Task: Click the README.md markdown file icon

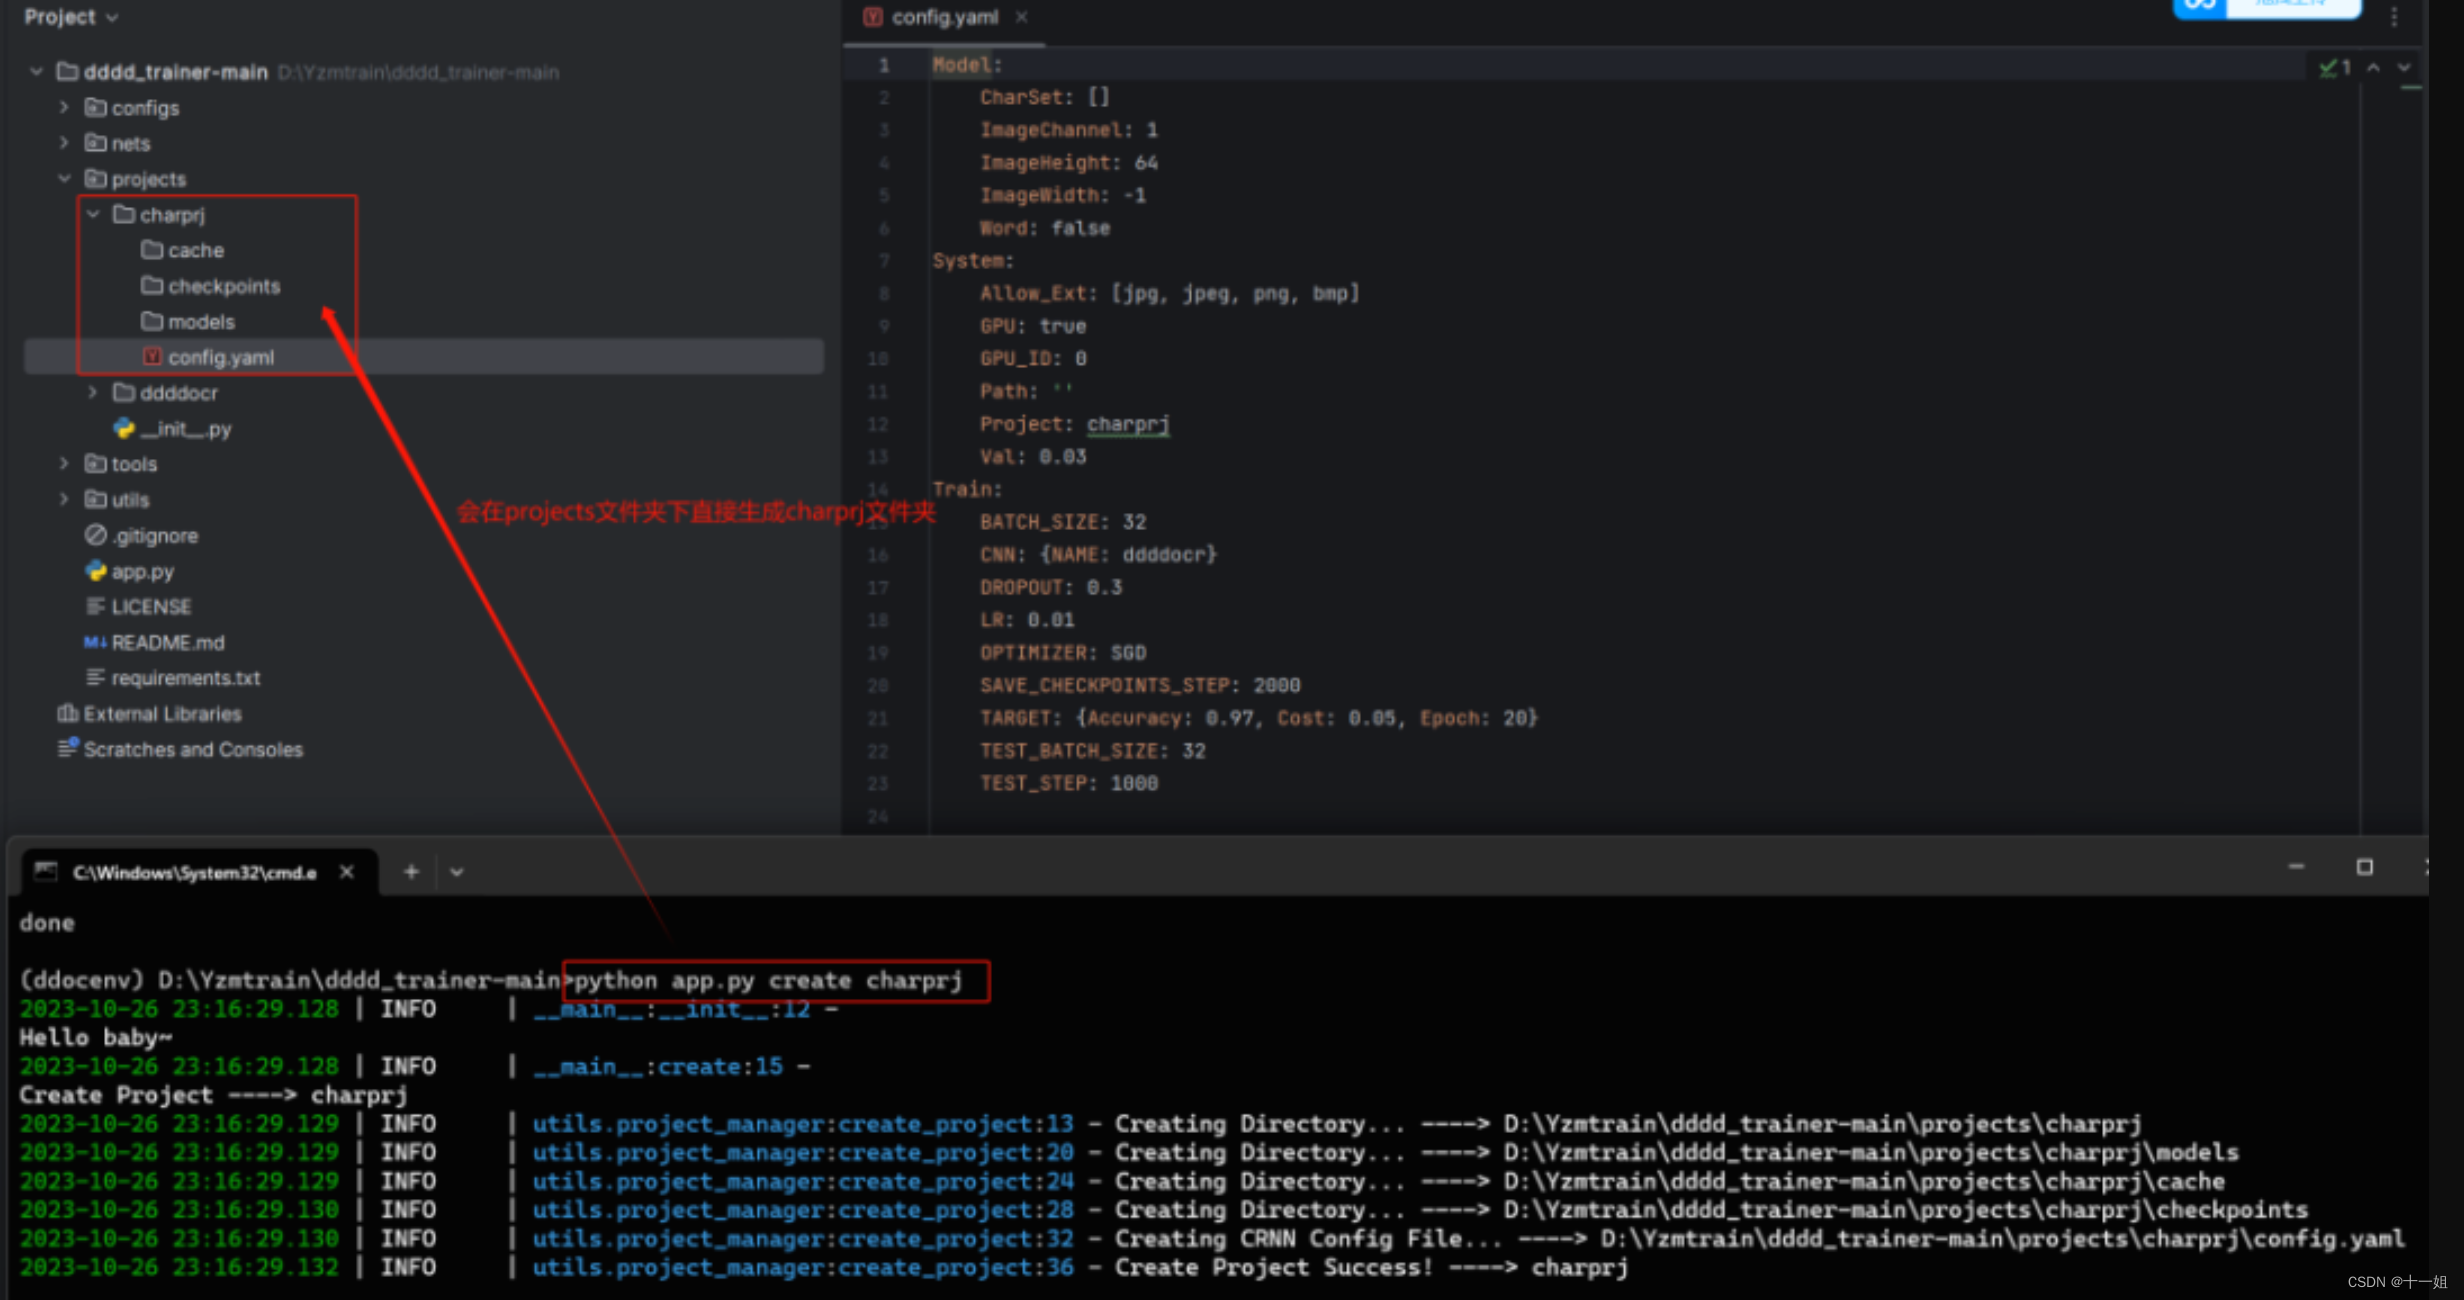Action: point(95,642)
